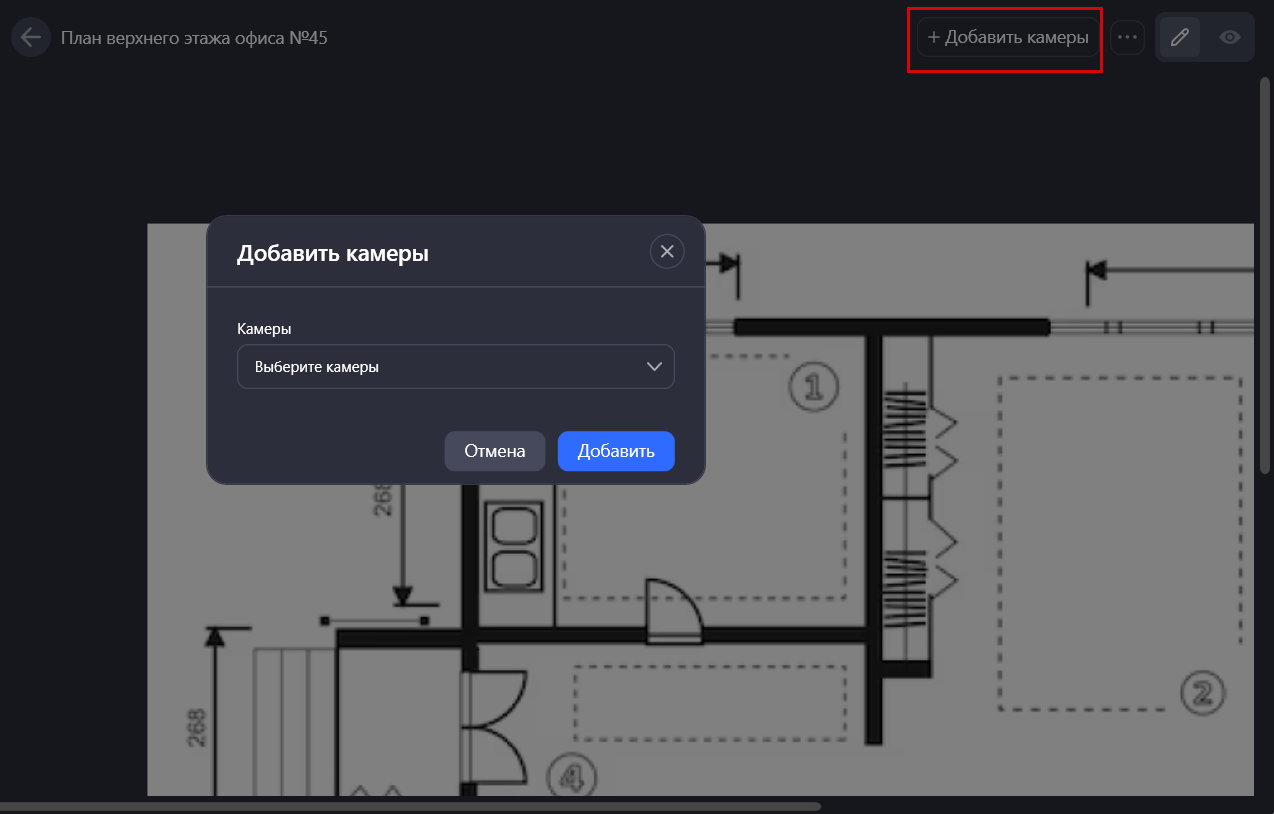Click the Камеры field label
Screen dimensions: 1274x814
(264, 328)
